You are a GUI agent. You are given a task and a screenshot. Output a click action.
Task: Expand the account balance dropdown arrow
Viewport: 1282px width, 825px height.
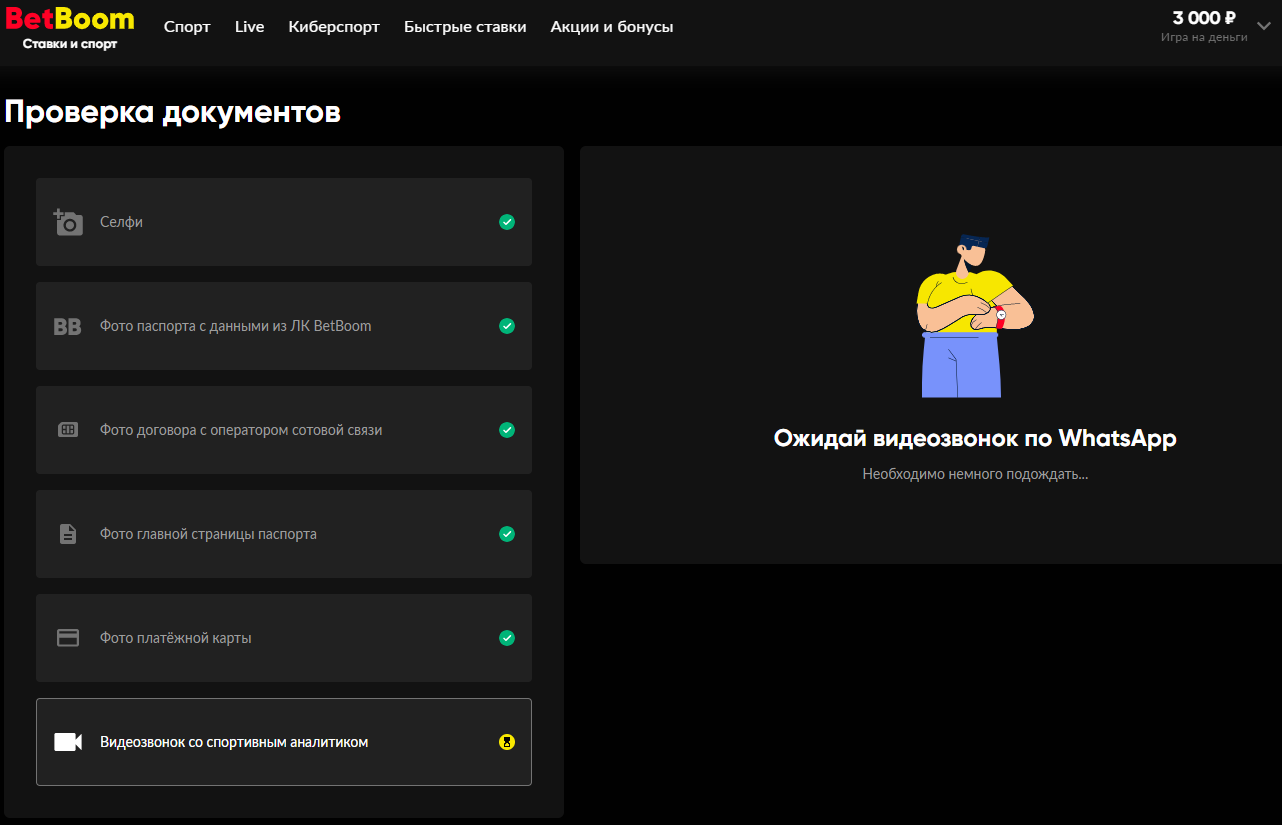[1263, 27]
